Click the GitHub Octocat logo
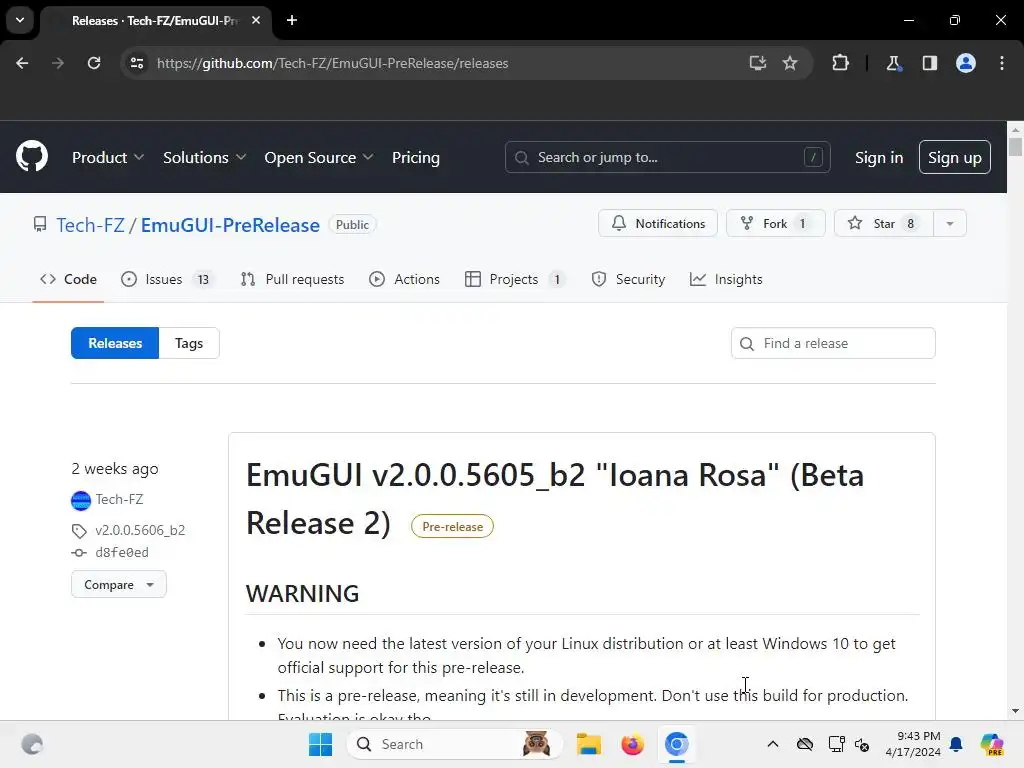The height and width of the screenshot is (768, 1024). 32,157
